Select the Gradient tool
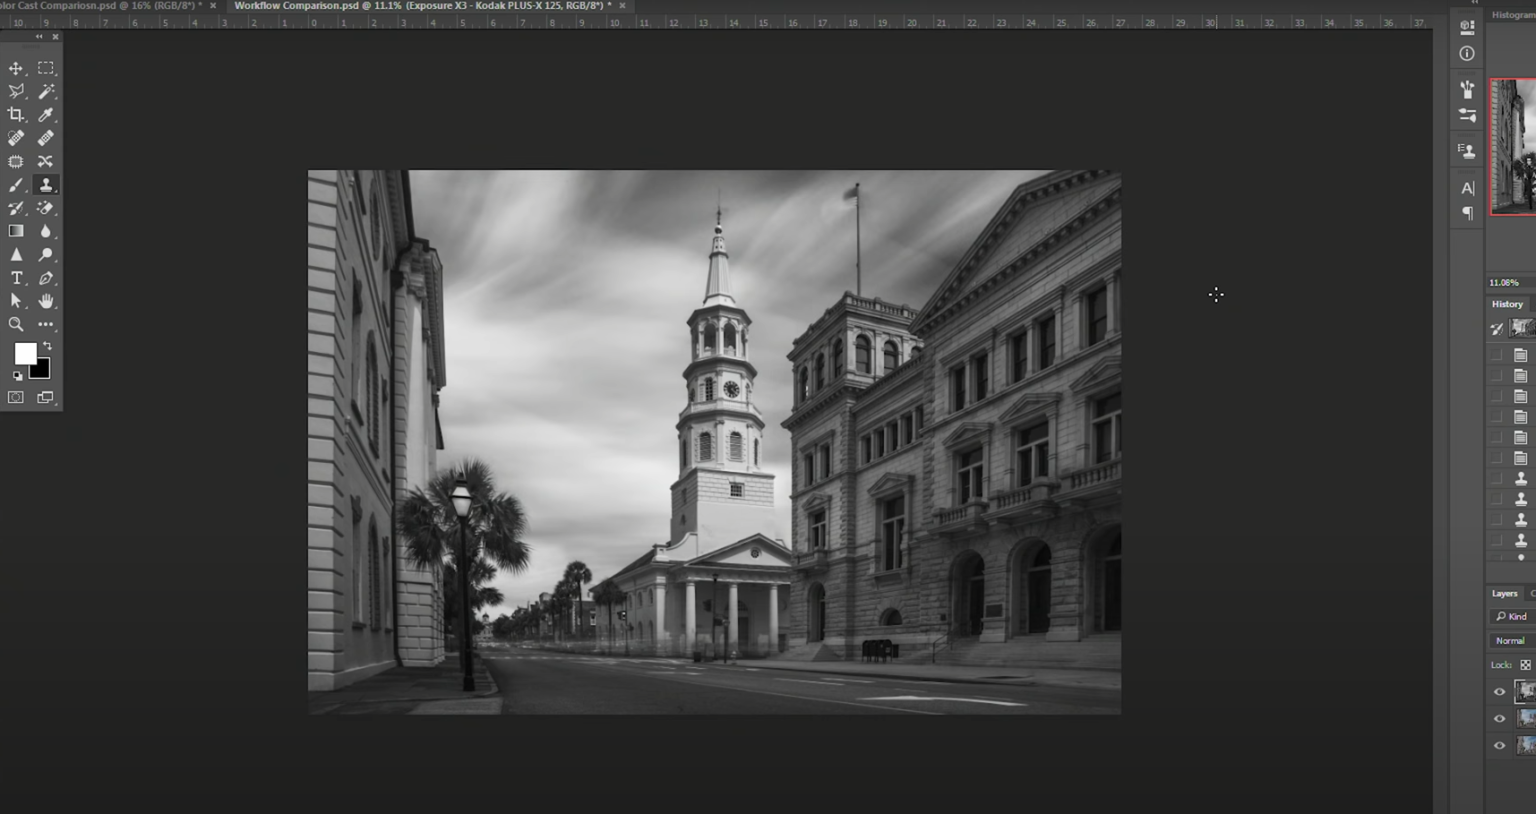The image size is (1536, 814). [15, 230]
